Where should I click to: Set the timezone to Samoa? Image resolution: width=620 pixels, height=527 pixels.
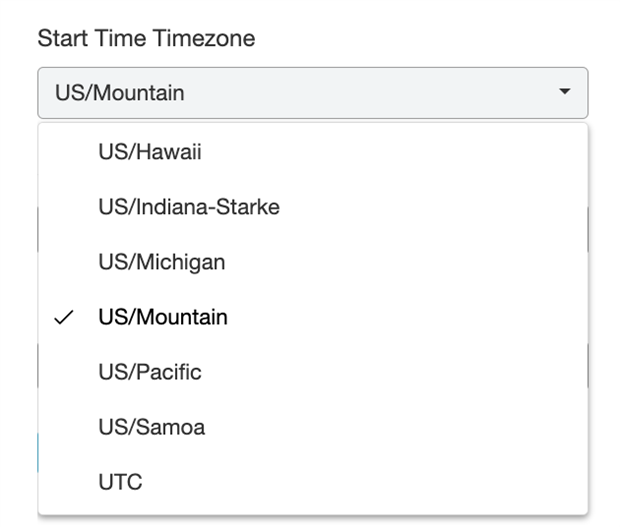tap(151, 427)
